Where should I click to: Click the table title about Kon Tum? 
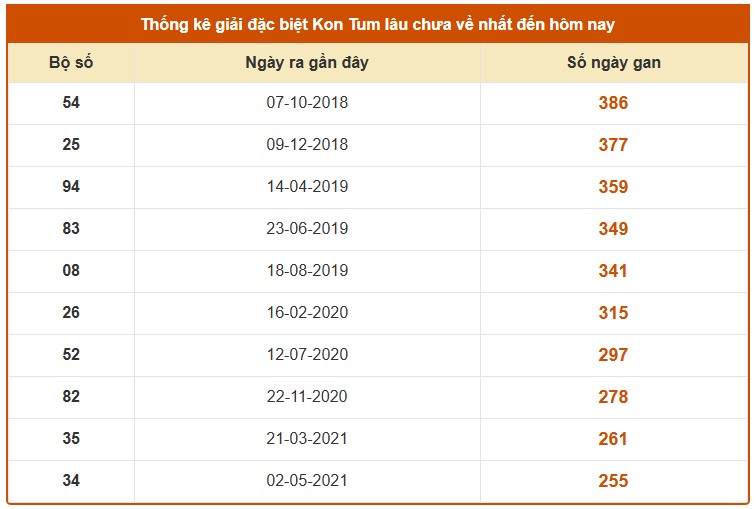pos(378,22)
